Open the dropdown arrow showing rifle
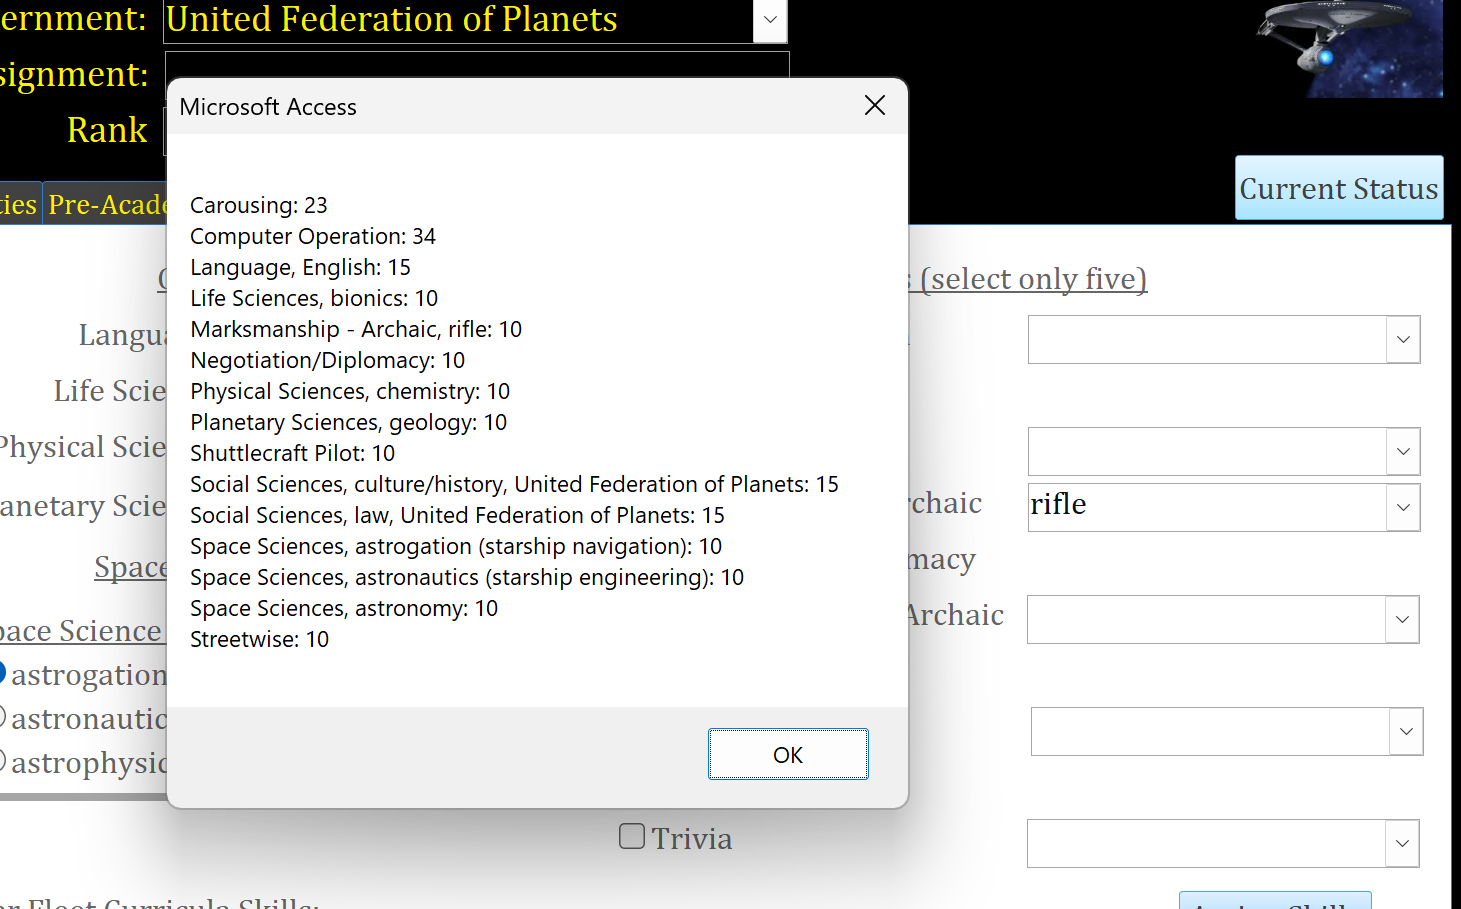Screen dimensions: 1461x909 pyautogui.click(x=1403, y=508)
